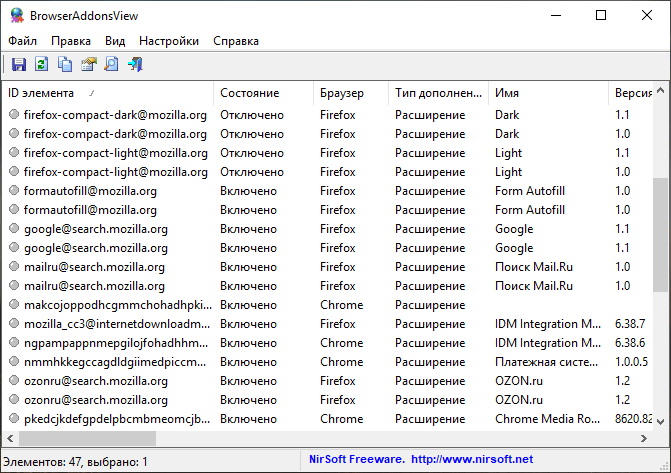Select the ngpampappnmepgilojfohadhhm... ID text
Viewport: 671px width, 473px height.
point(116,343)
